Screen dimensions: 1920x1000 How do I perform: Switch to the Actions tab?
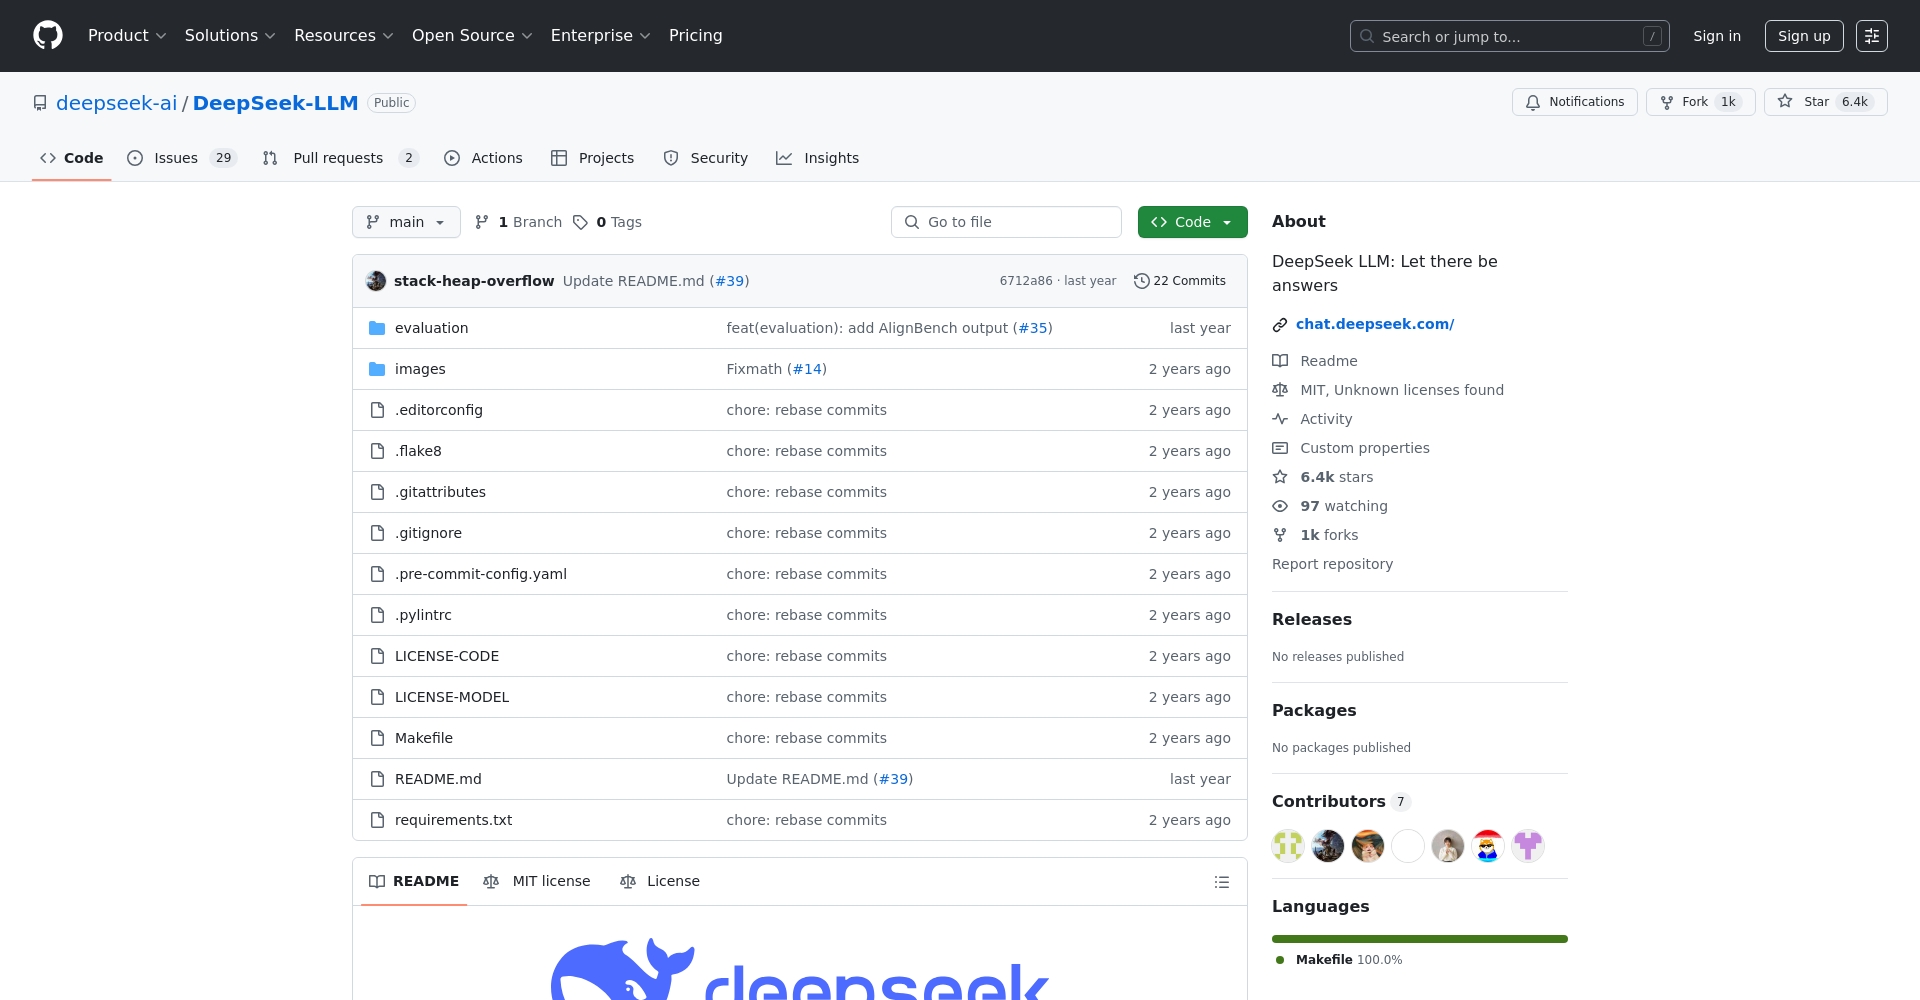483,158
